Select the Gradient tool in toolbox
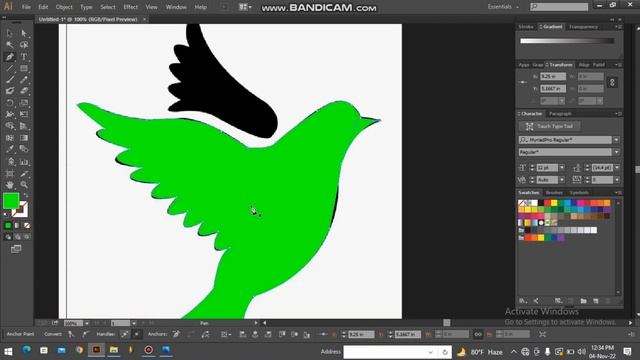 [x=24, y=138]
